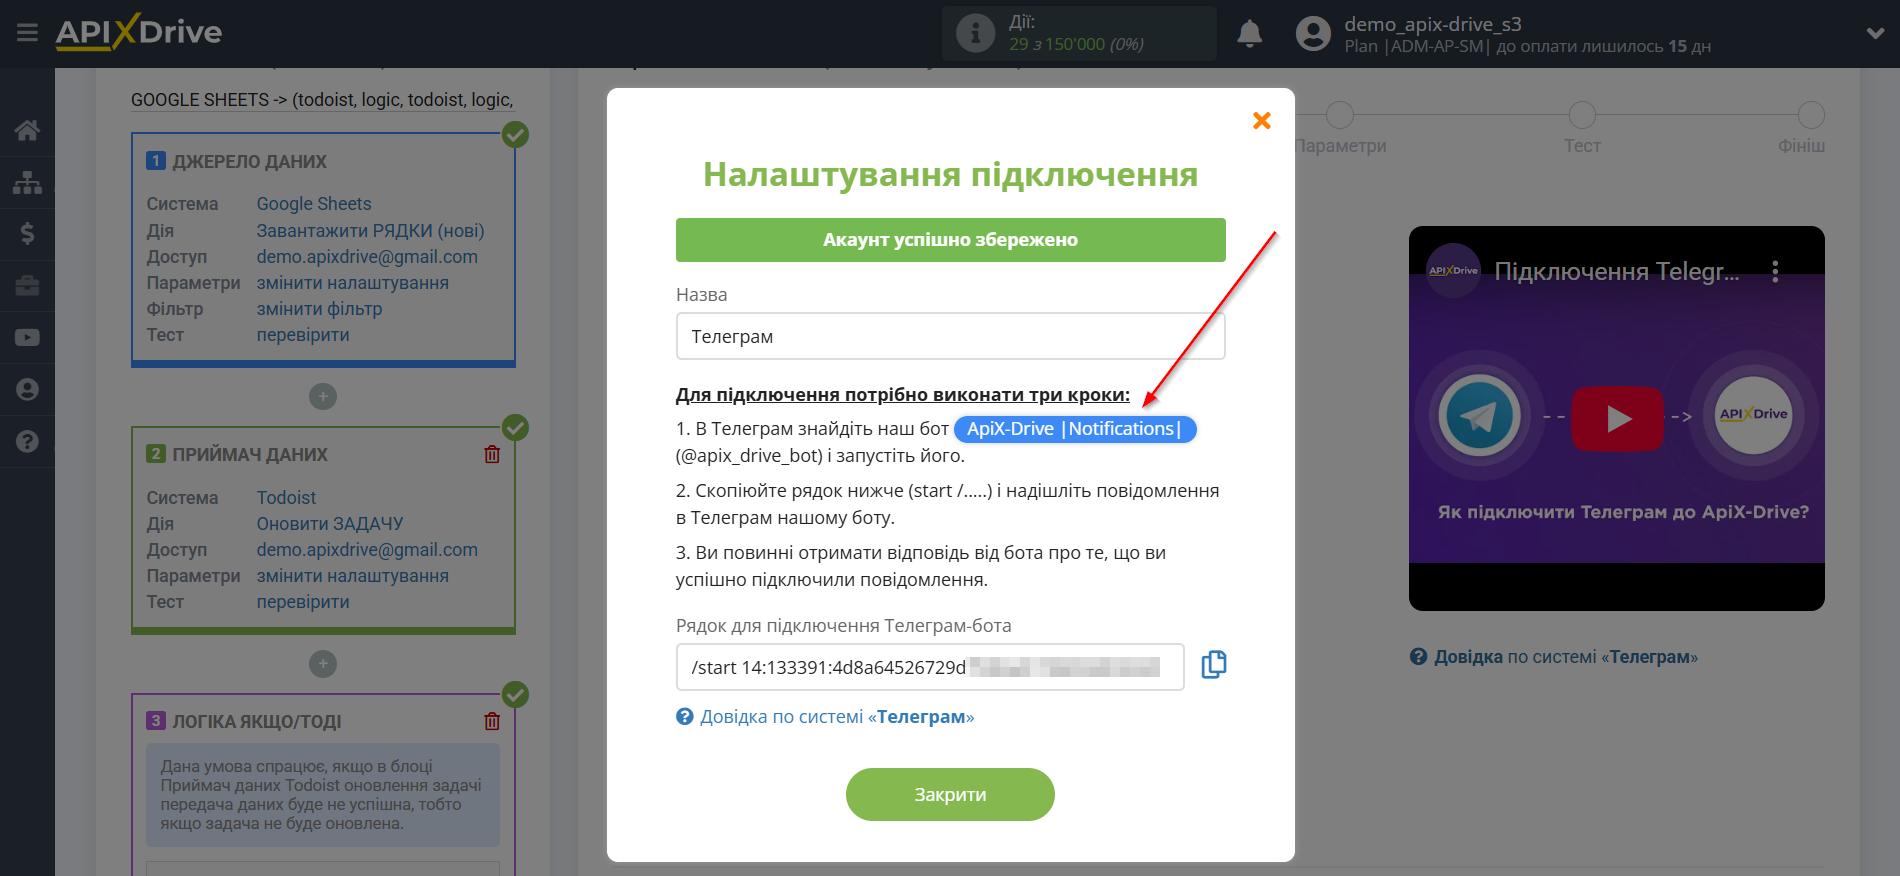Viewport: 1900px width, 876px height.
Task: Open the video options three-dot menu
Action: 1775,271
